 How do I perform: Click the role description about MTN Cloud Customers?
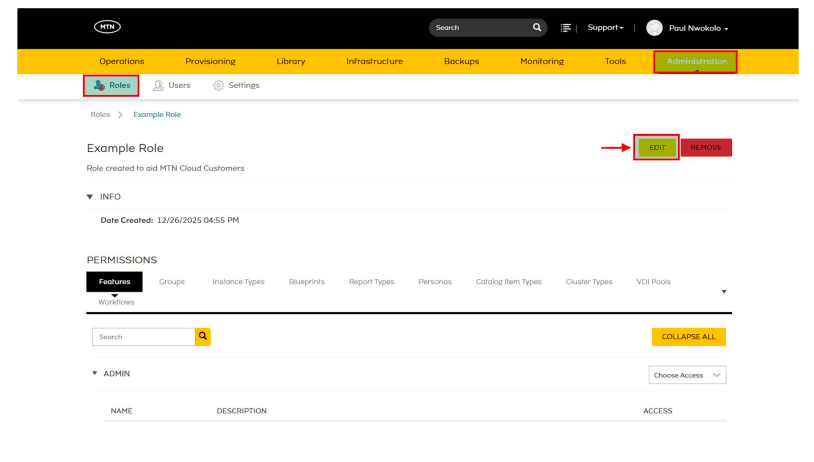coord(165,168)
